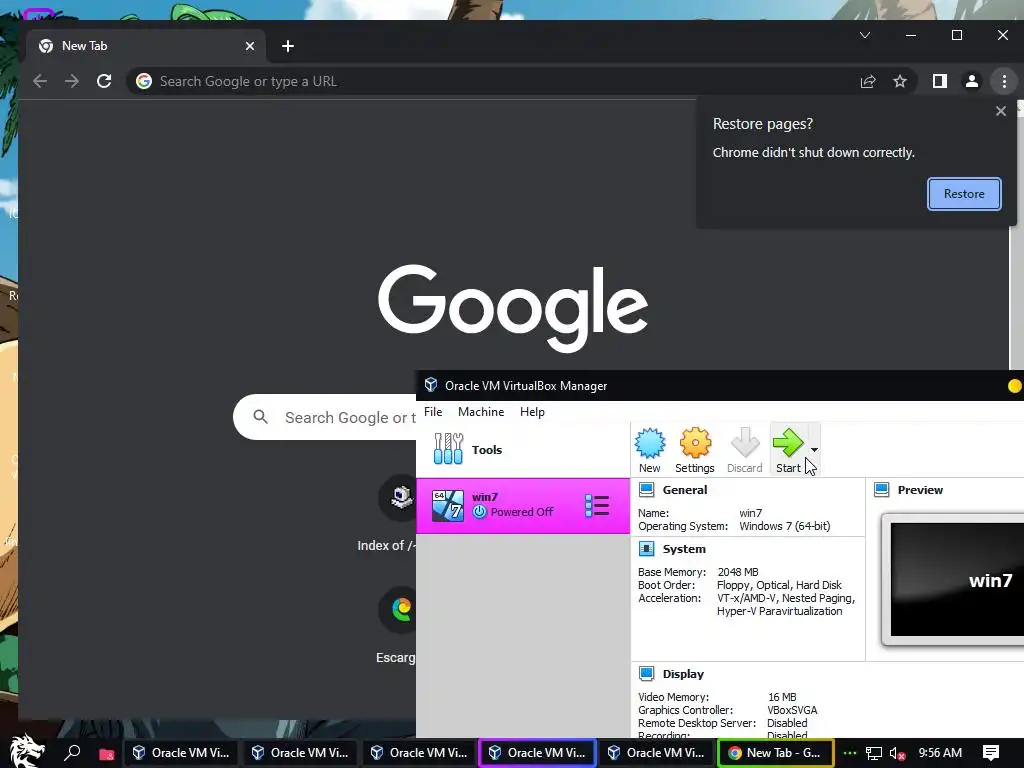Select the win7 Powered Off machine entry
This screenshot has height=768, width=1024.
523,505
